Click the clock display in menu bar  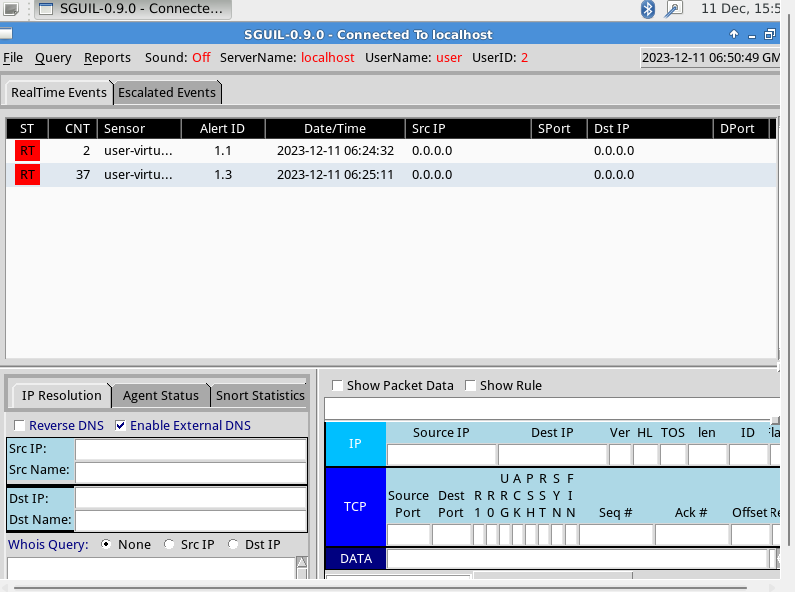(x=710, y=58)
